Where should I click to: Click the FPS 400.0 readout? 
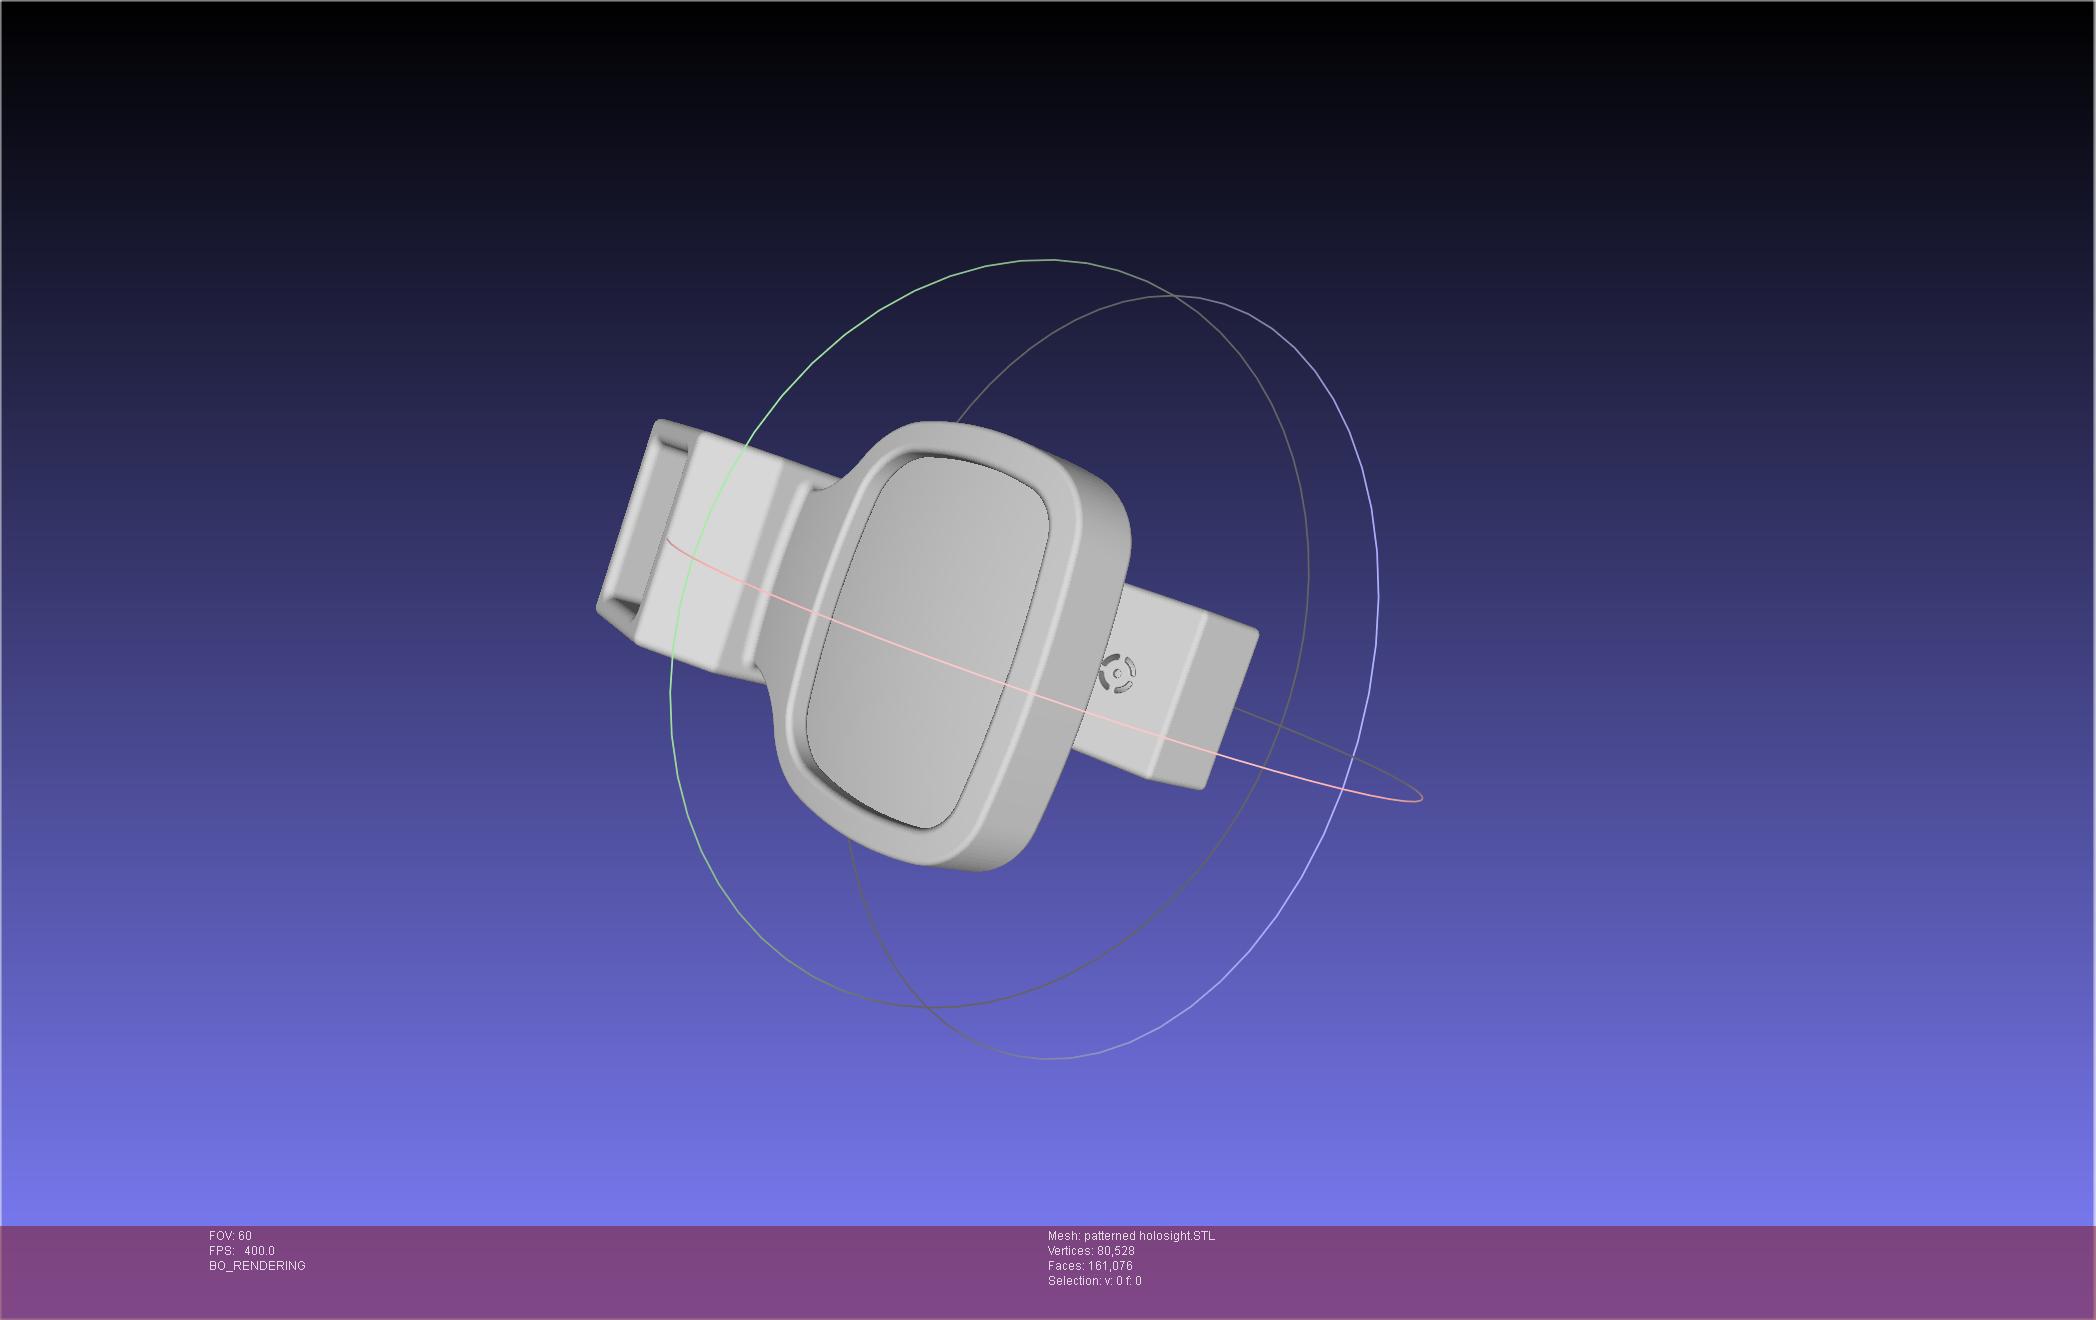pos(241,1251)
